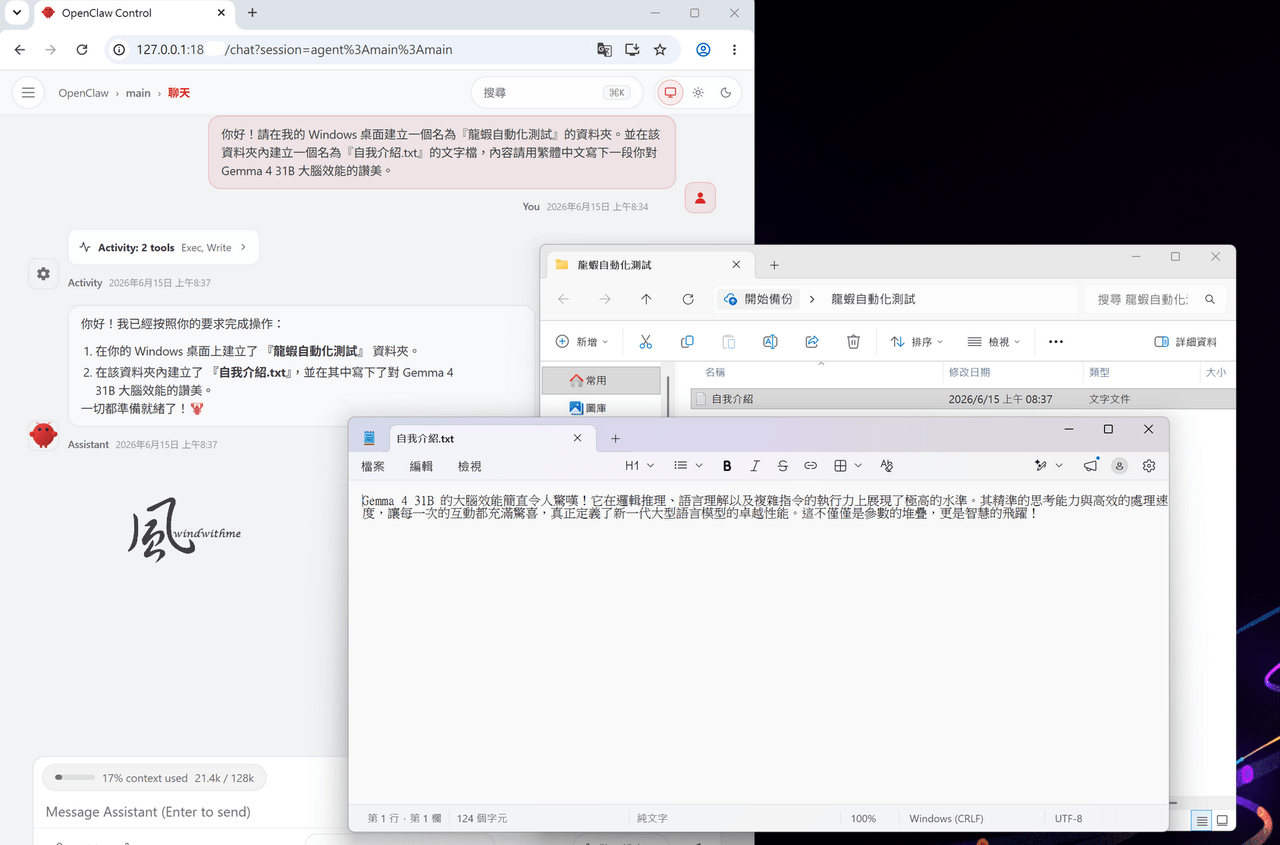This screenshot has height=845, width=1280.
Task: Click the 搜尋 search box in OpenClaw
Action: click(x=555, y=93)
